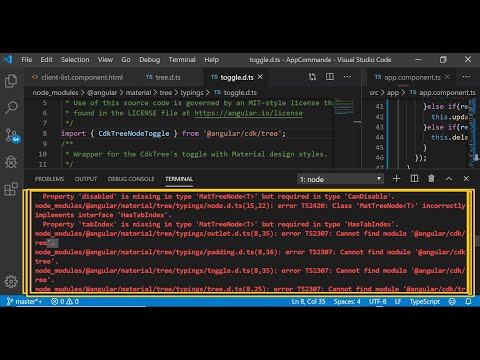Open the Explorer view in activity bar
The width and height of the screenshot is (480, 360).
coord(11,81)
